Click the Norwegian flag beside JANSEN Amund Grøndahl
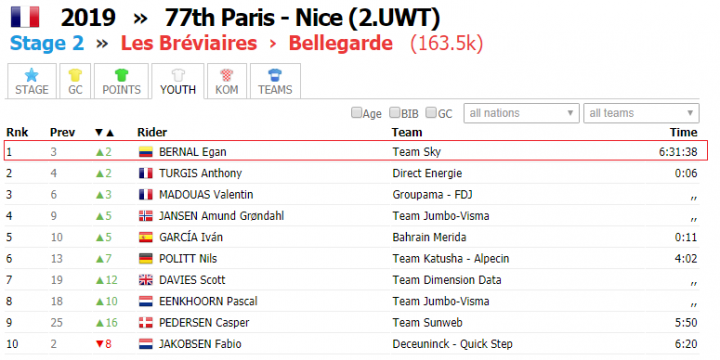Viewport: 720px width, 360px height. [146, 216]
